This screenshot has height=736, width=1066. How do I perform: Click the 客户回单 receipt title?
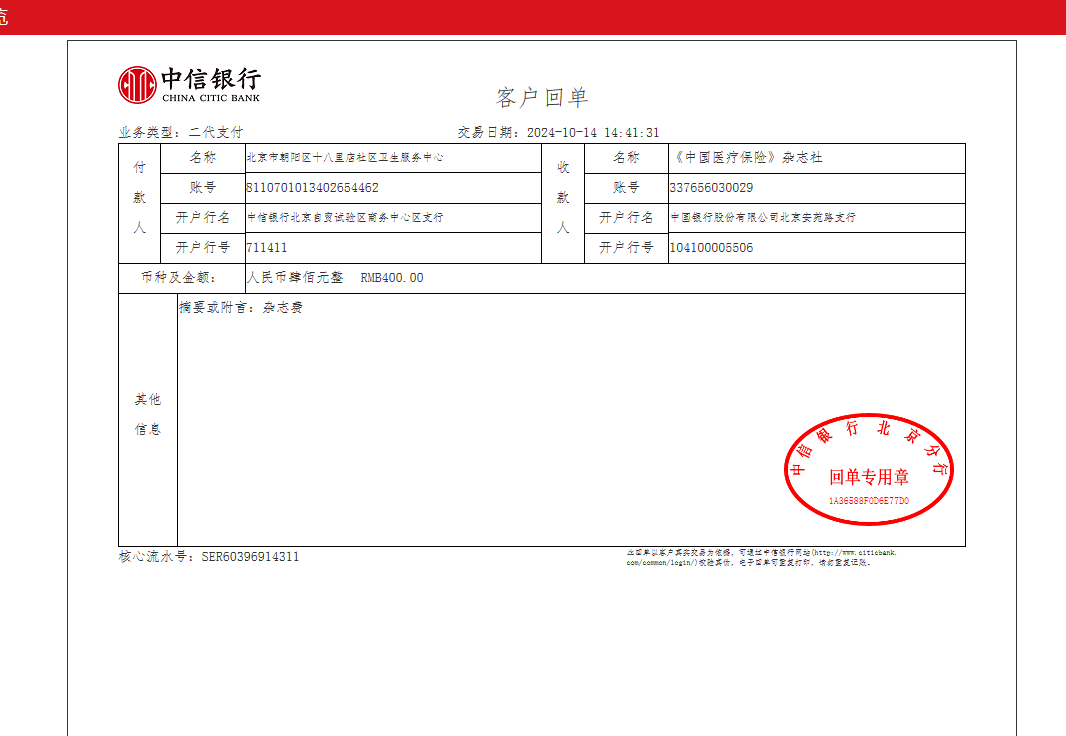pyautogui.click(x=542, y=98)
